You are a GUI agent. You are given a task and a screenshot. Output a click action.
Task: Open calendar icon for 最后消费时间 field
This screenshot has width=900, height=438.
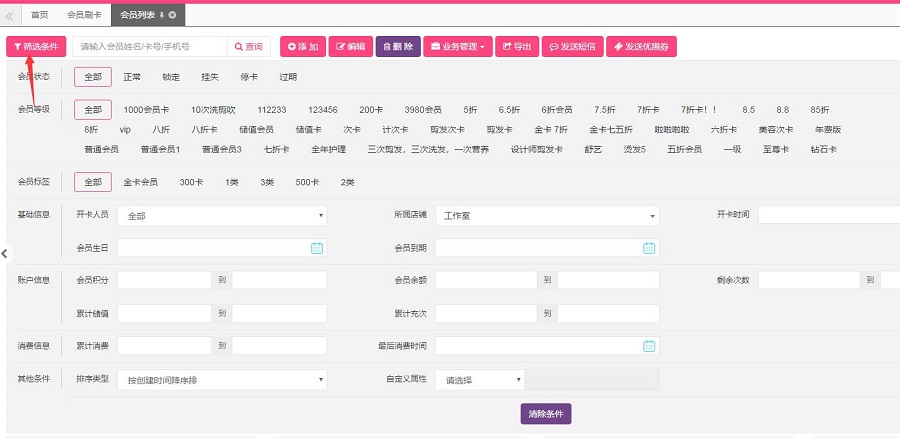point(649,346)
